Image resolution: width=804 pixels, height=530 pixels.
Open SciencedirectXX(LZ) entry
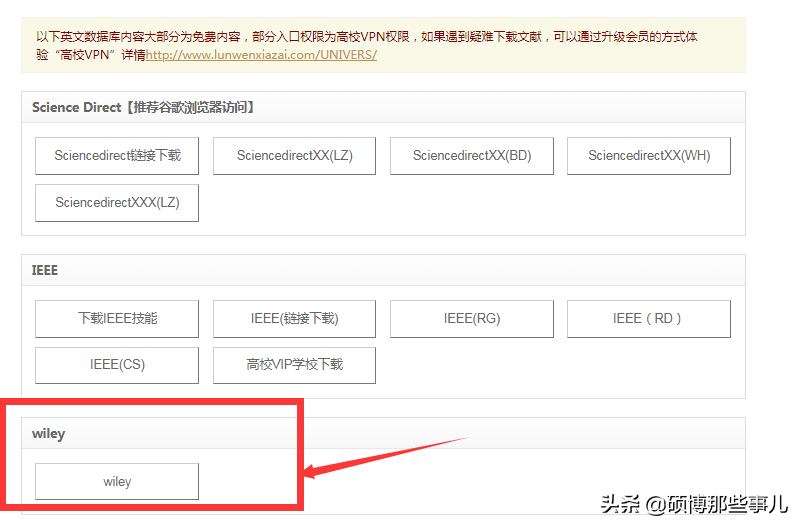pos(294,156)
